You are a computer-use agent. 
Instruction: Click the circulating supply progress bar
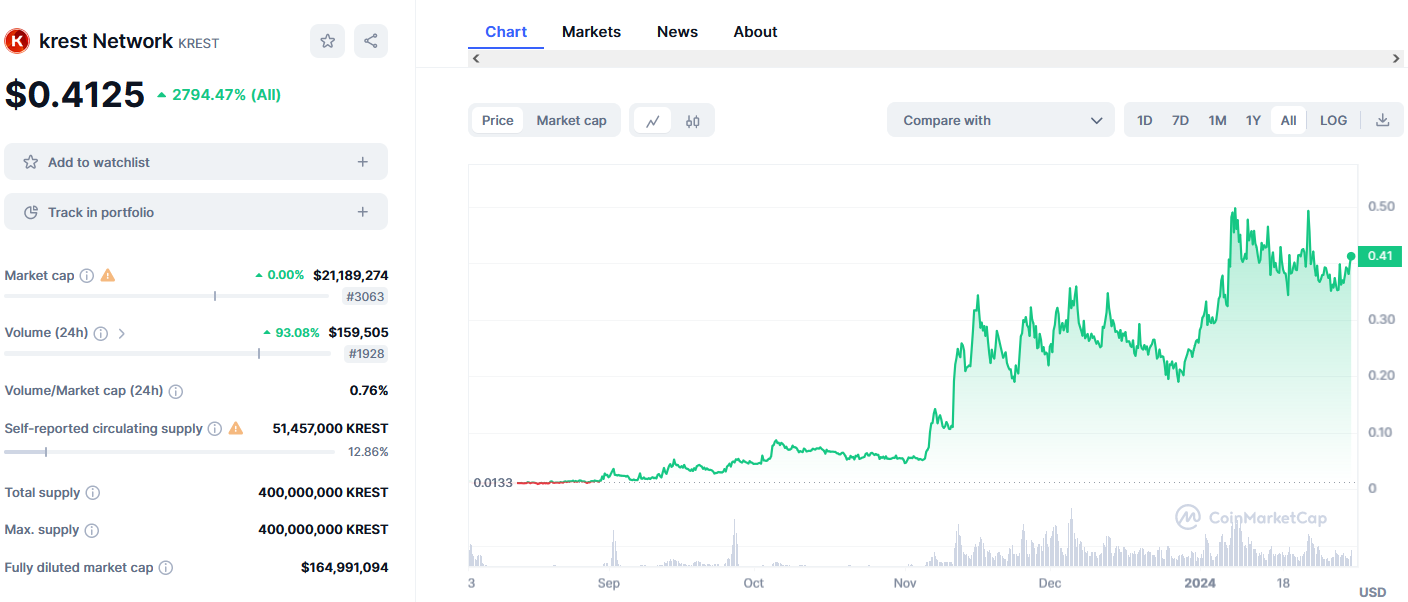[169, 452]
